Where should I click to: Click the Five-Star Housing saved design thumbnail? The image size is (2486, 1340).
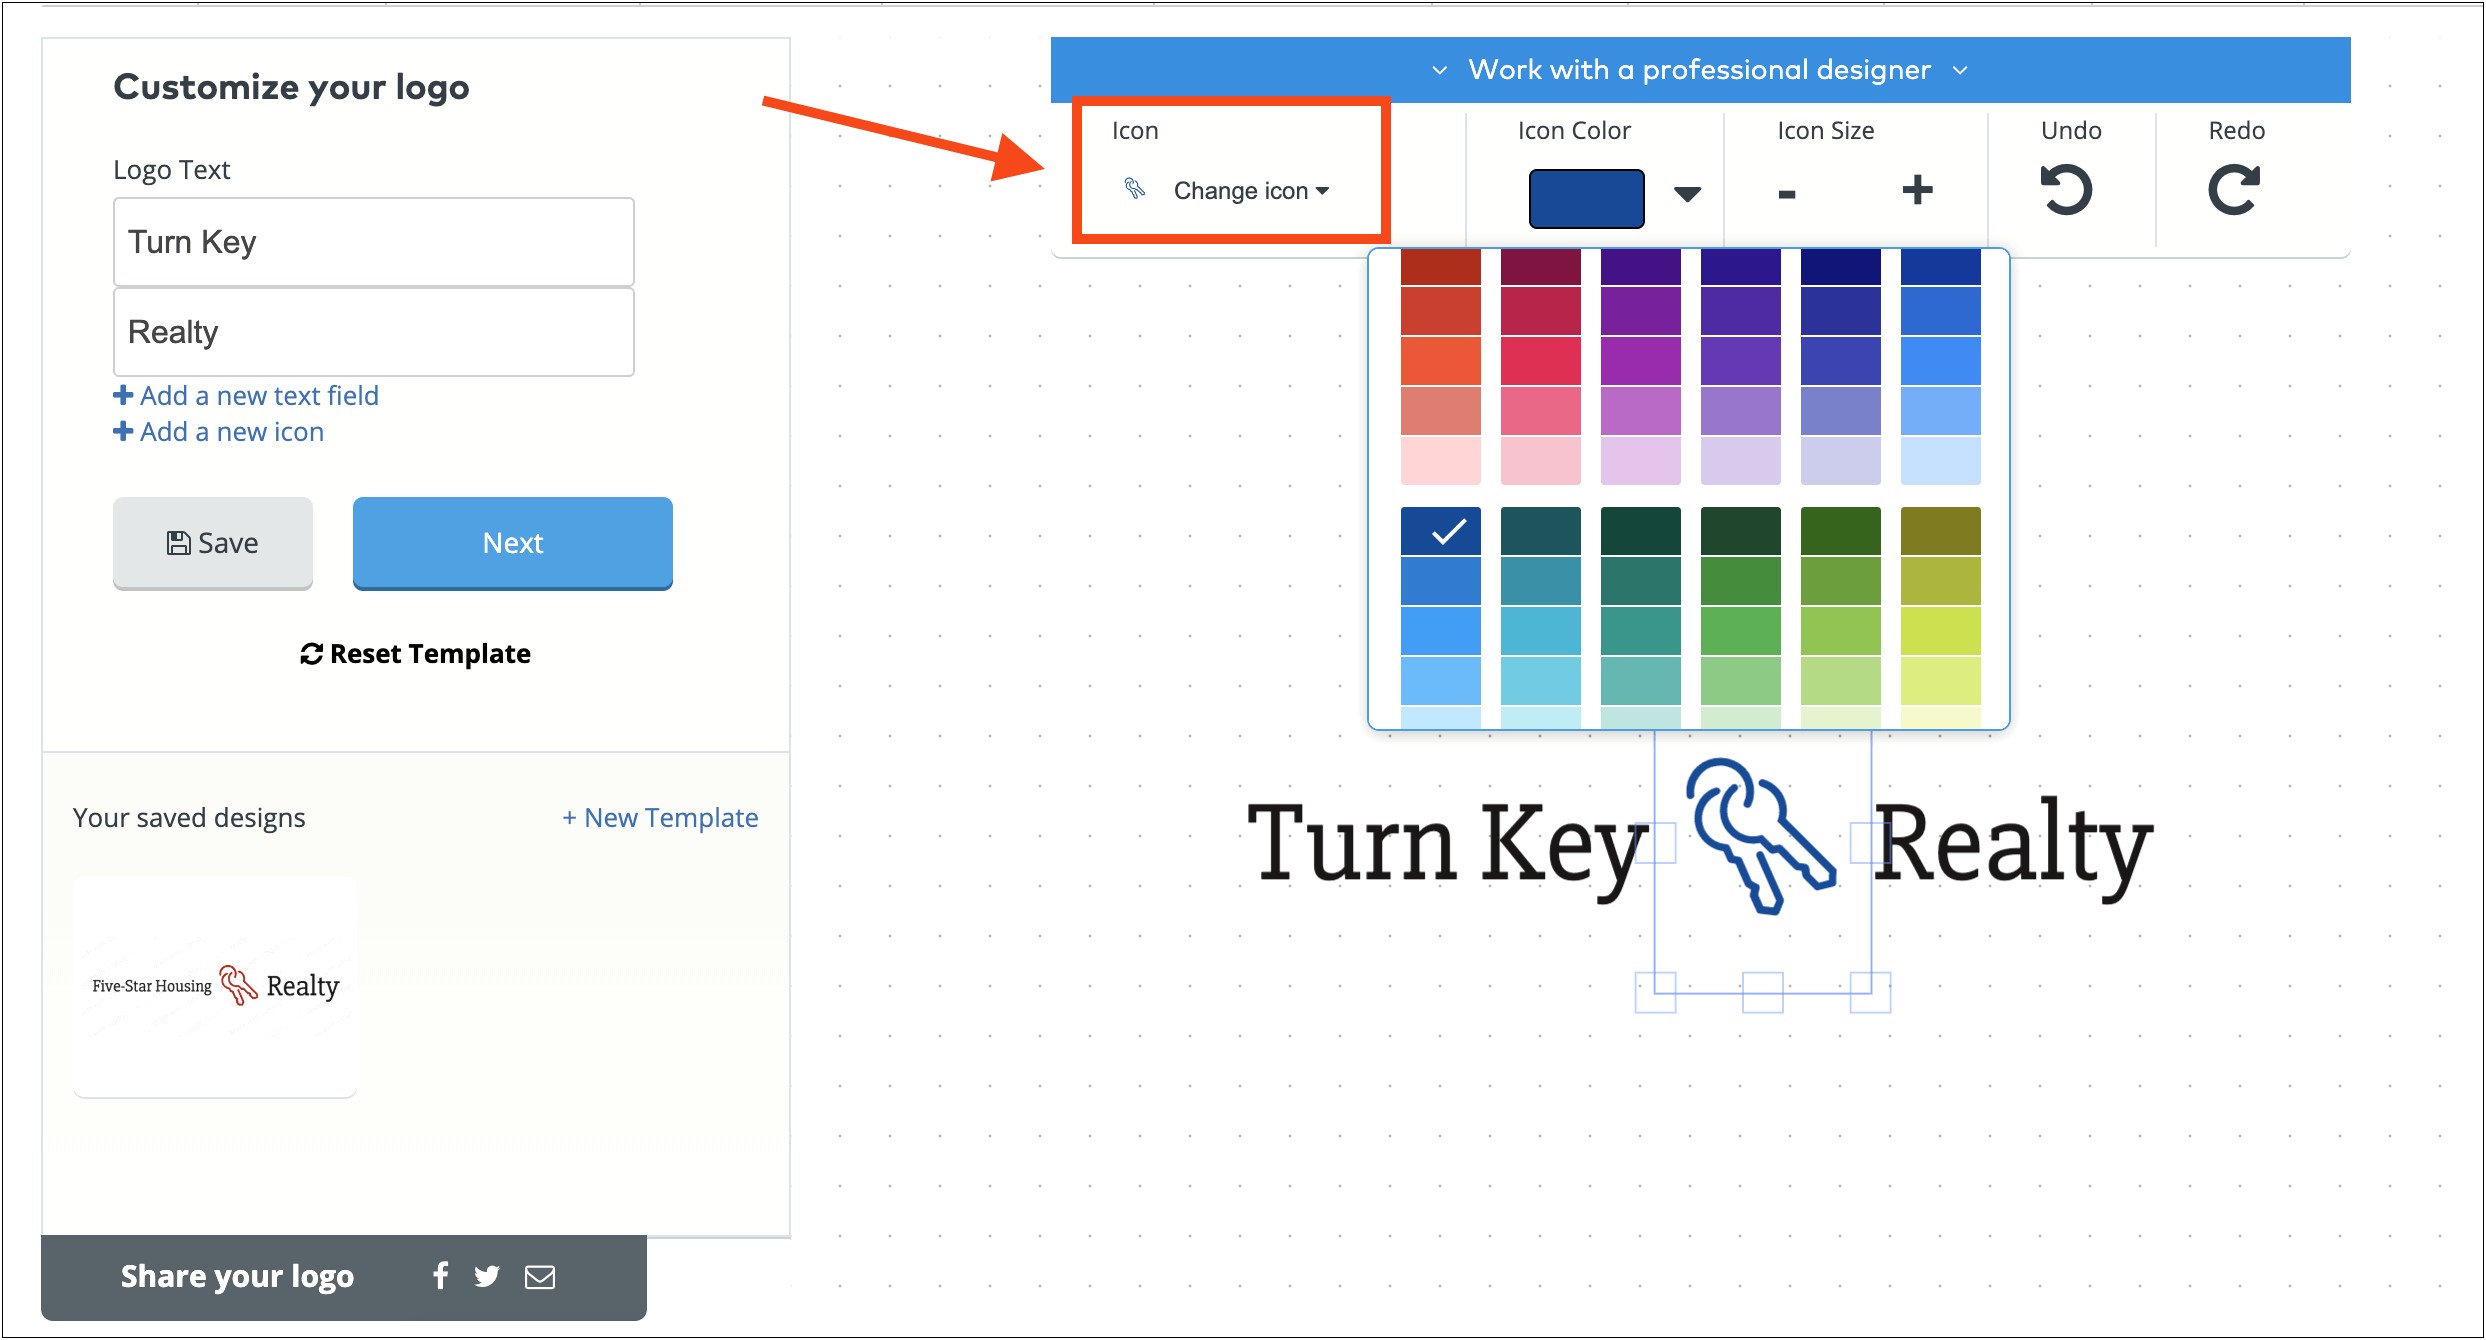click(x=214, y=987)
